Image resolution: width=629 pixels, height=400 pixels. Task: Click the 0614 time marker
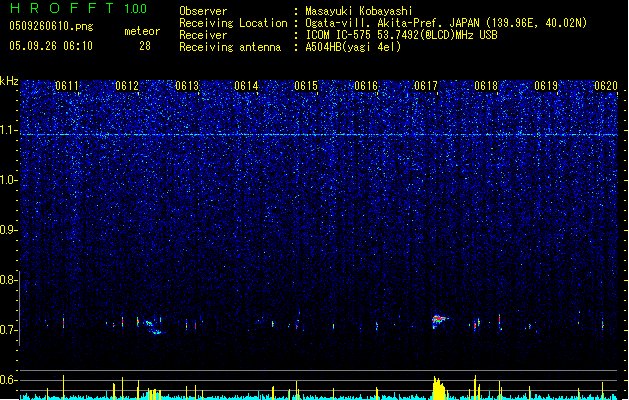click(x=246, y=86)
